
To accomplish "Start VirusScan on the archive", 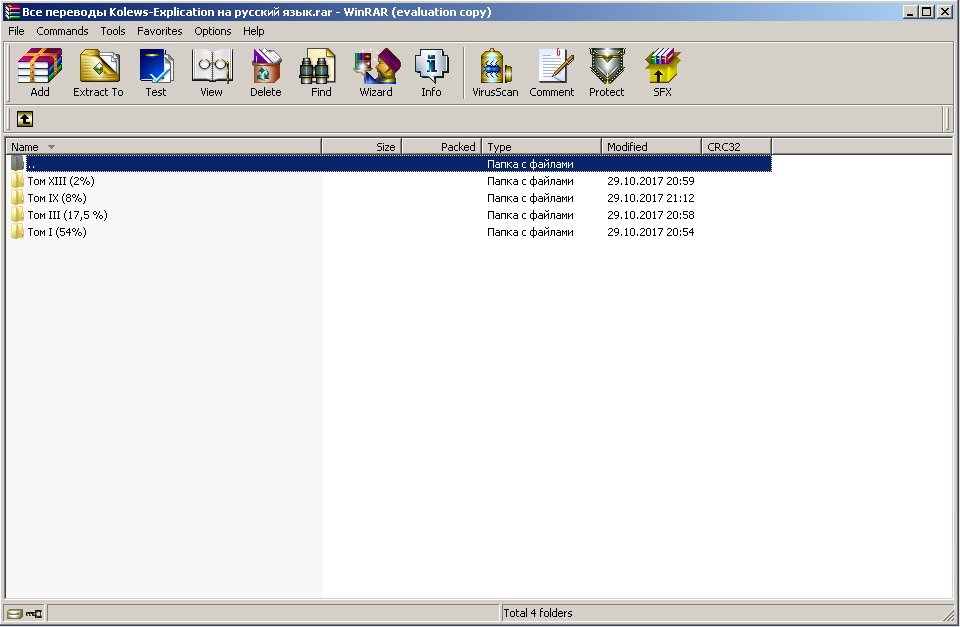I will (x=495, y=72).
